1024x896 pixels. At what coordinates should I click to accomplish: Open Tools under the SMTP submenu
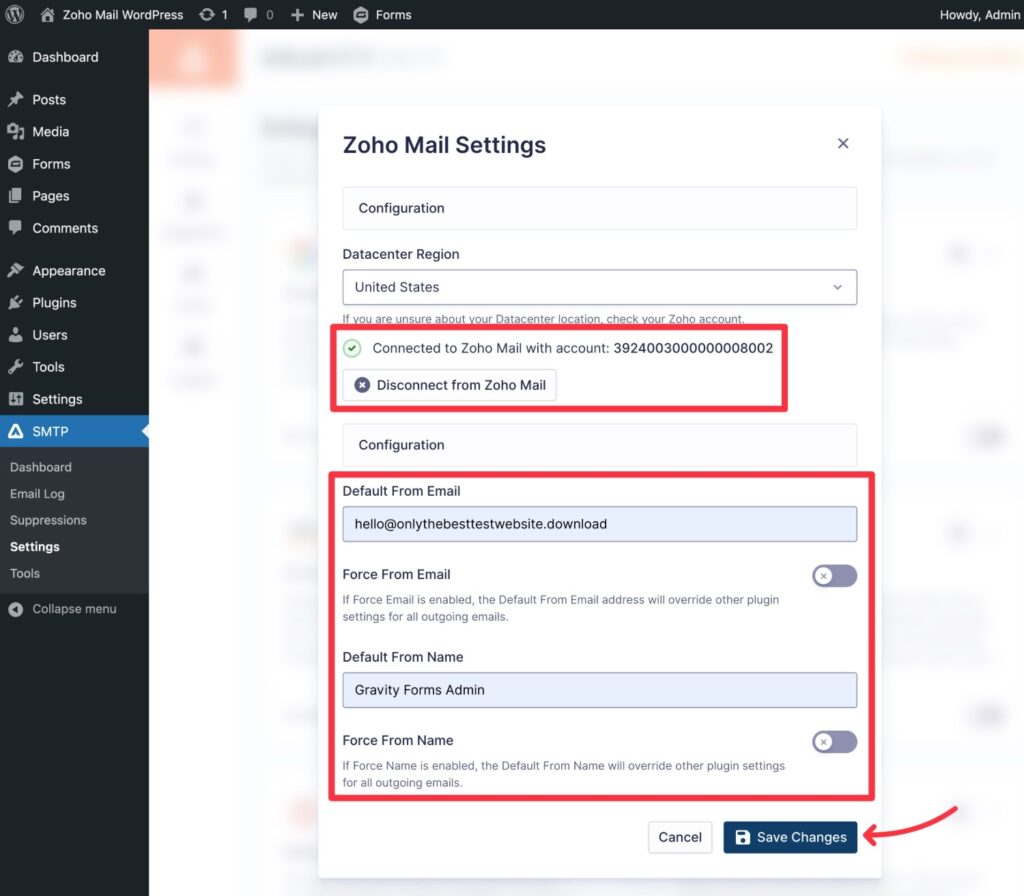pos(25,573)
